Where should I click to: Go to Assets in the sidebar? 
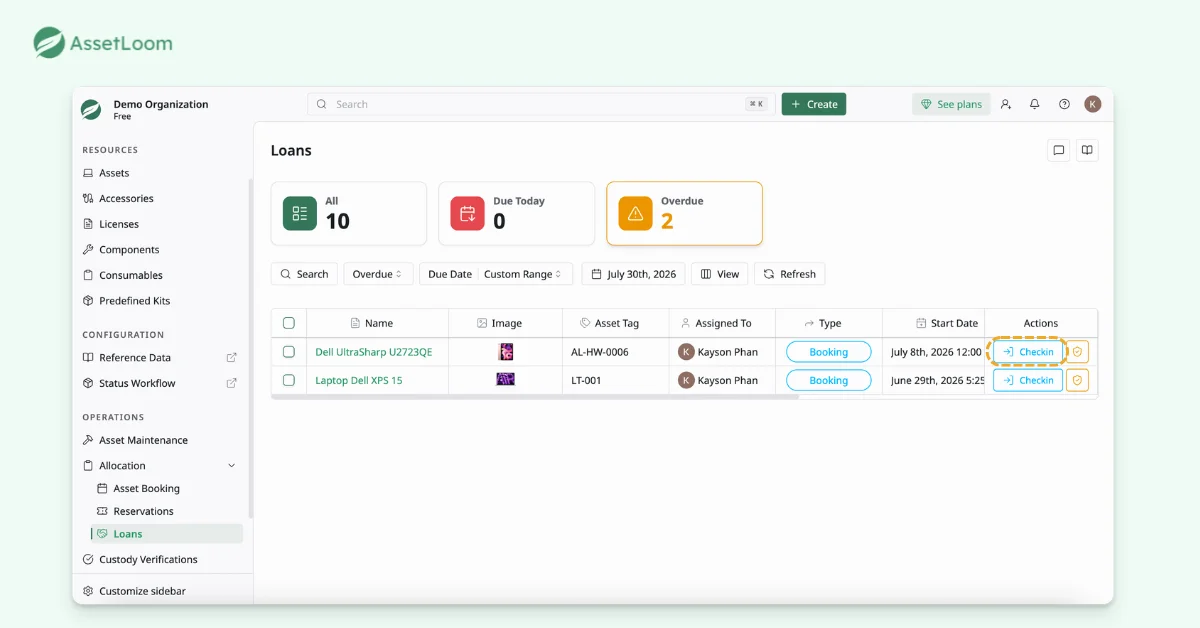click(114, 173)
